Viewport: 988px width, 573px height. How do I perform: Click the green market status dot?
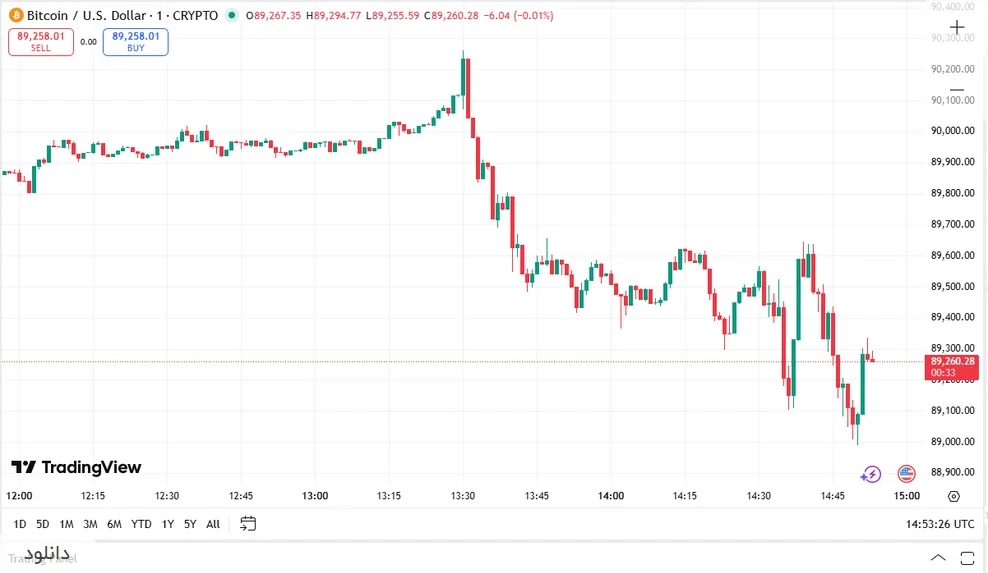(x=233, y=16)
